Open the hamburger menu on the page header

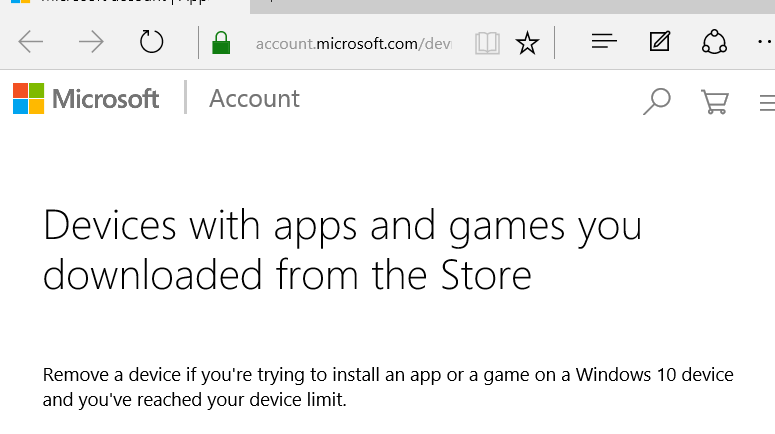point(767,102)
